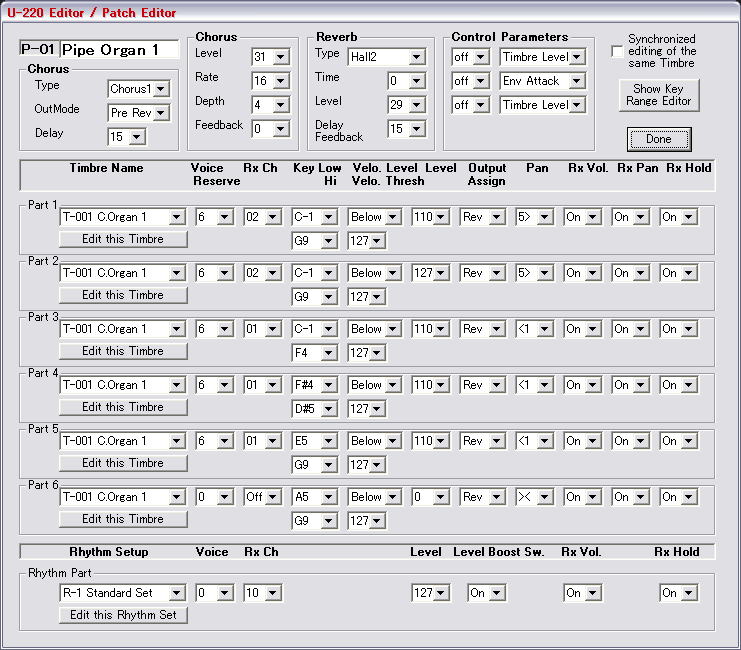Open Part 6 Rx Ch dropdown showing Off
Viewport: 741px width, 650px height.
263,497
